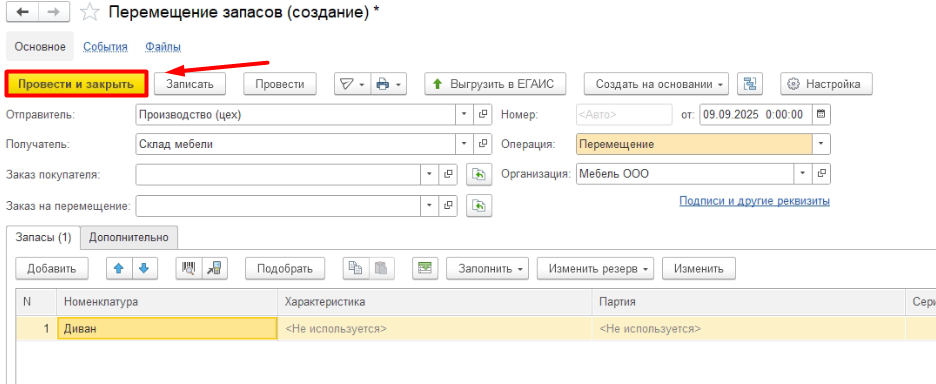Click the Номер input field
Image resolution: width=936 pixels, height=384 pixels.
click(624, 115)
